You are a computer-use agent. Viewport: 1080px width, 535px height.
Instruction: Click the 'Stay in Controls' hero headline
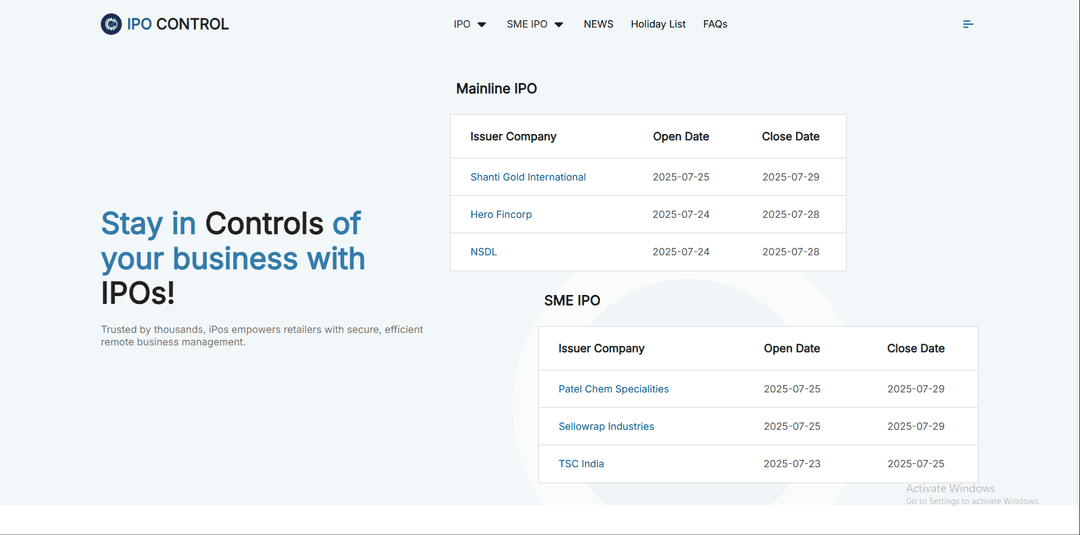233,258
